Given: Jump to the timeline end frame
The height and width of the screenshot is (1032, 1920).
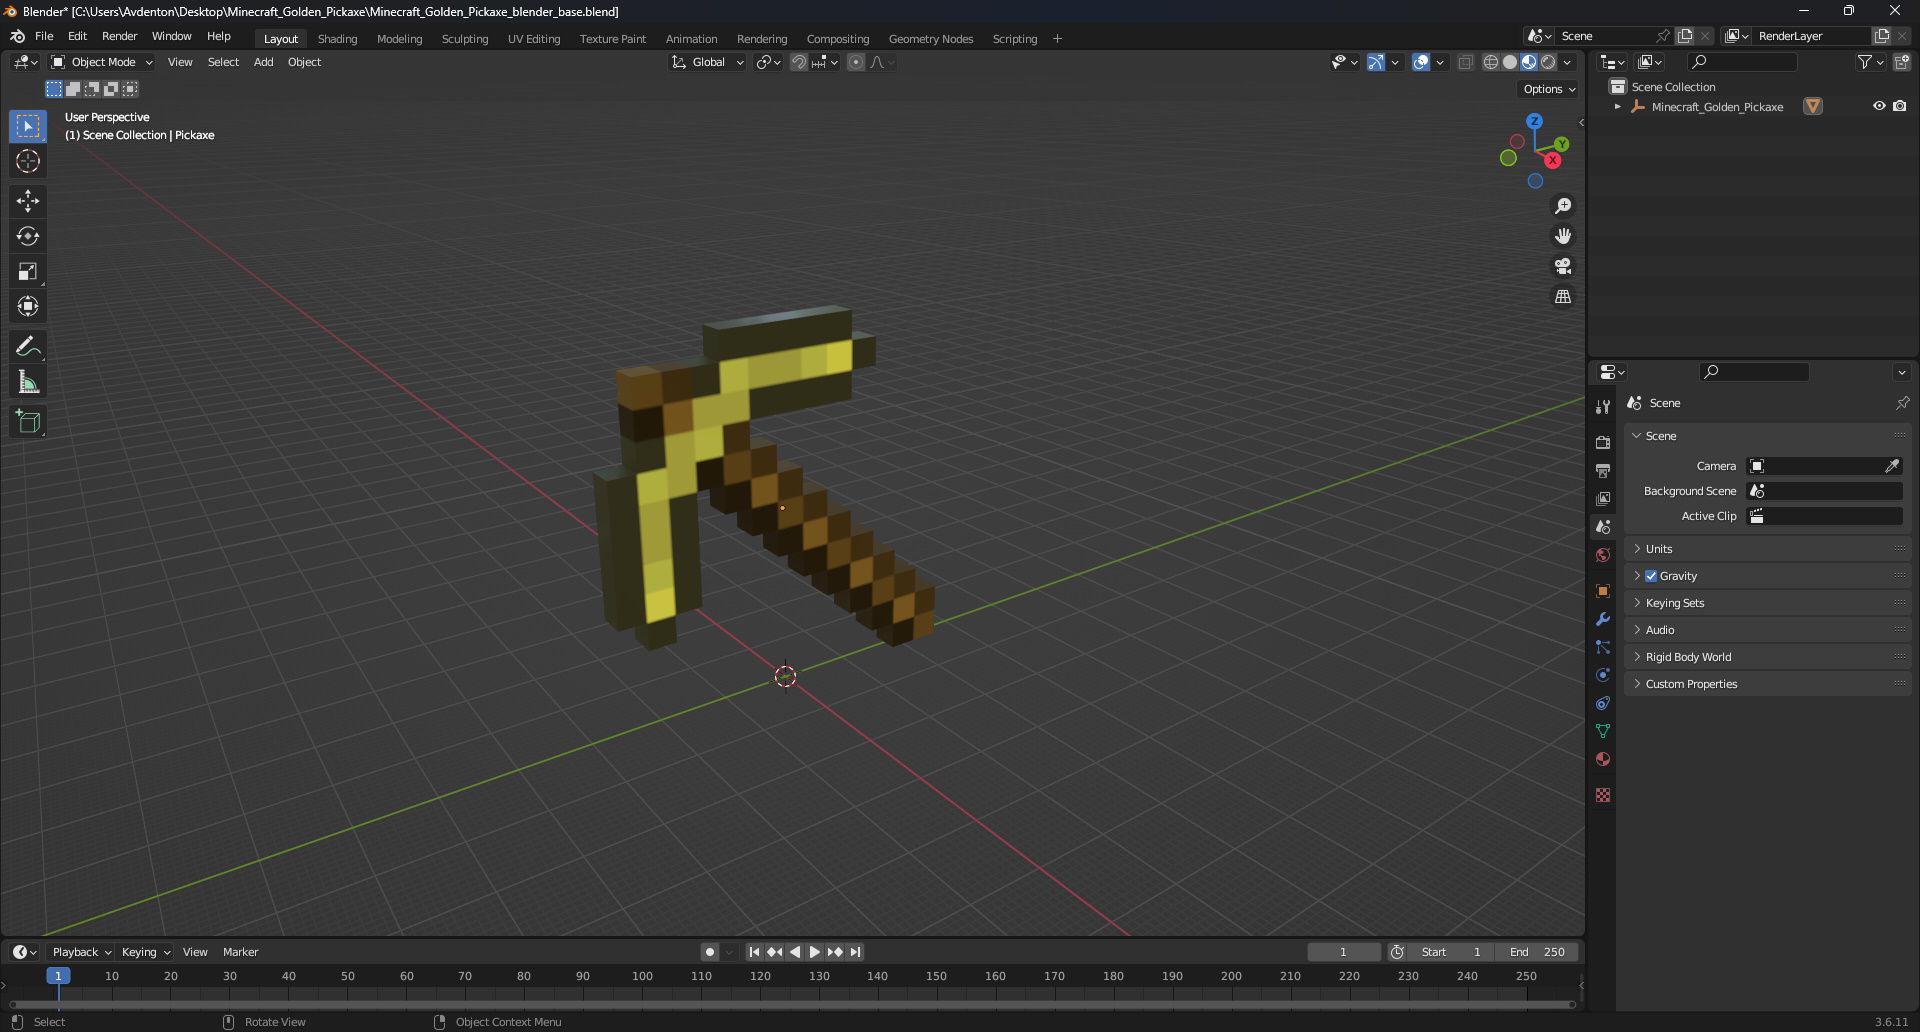Looking at the screenshot, I should point(856,952).
